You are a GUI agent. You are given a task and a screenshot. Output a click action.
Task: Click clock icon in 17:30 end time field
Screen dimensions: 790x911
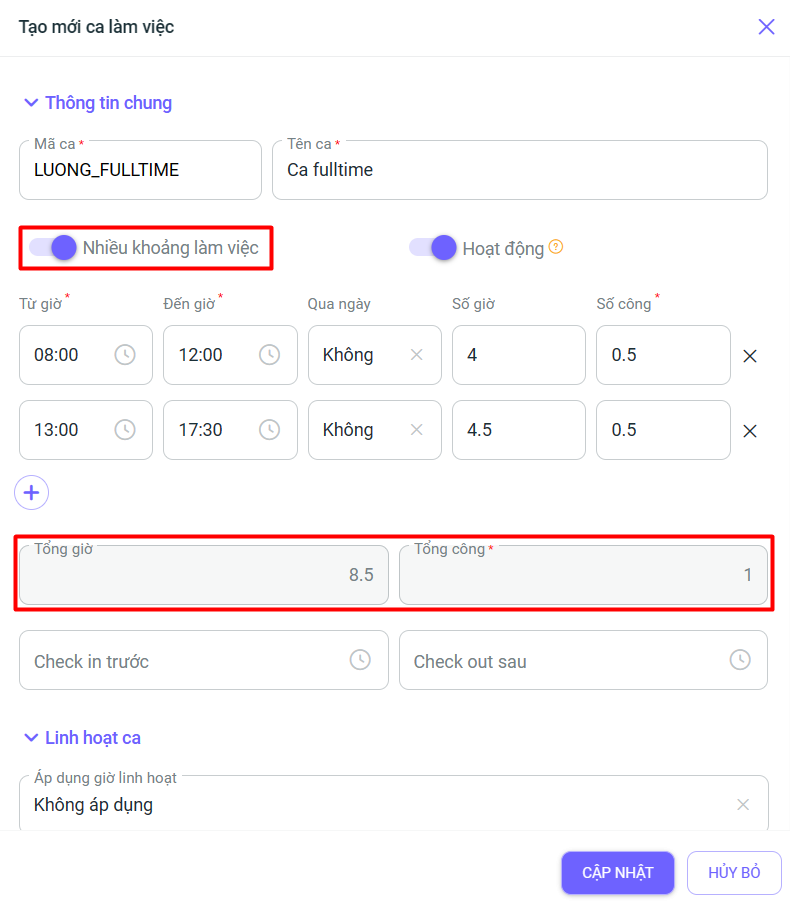click(270, 429)
